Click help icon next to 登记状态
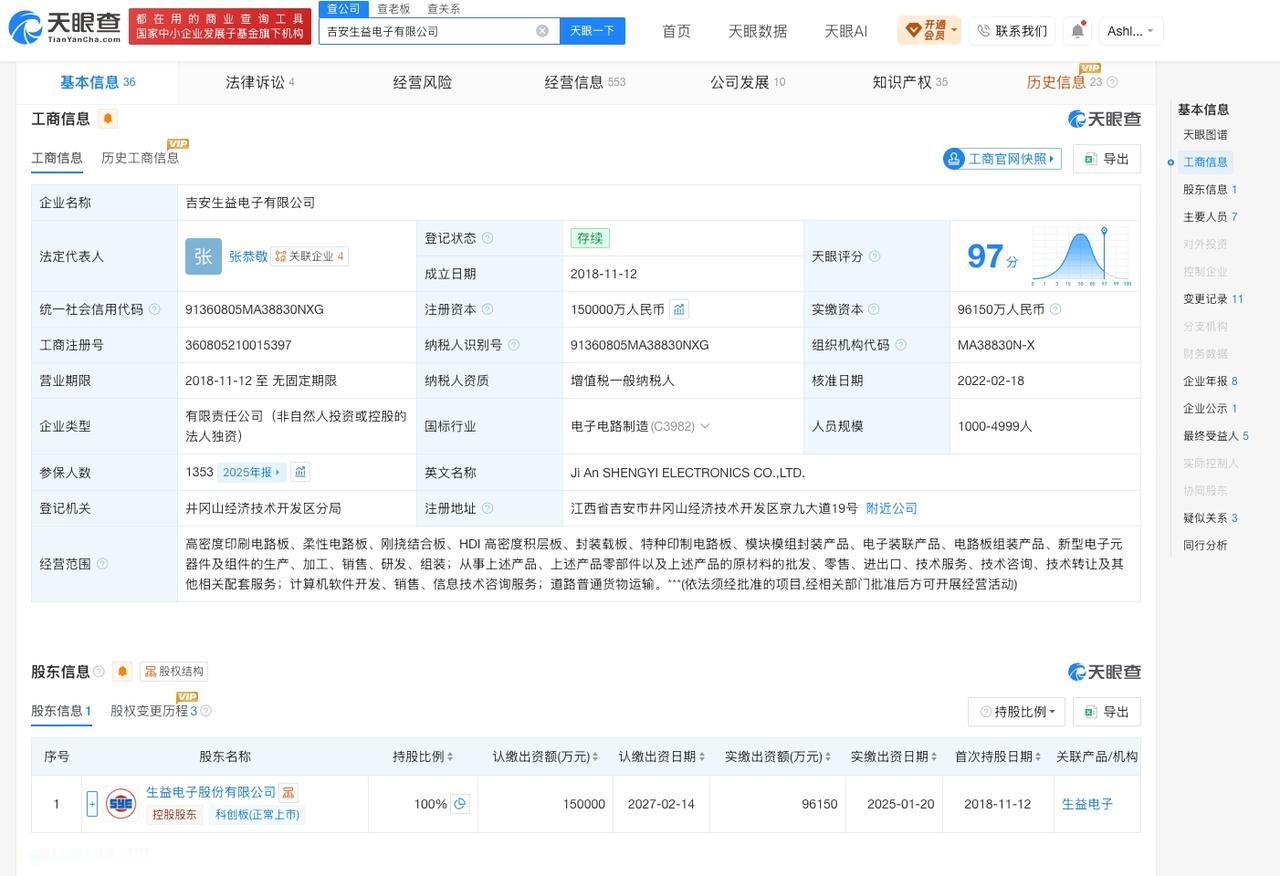The image size is (1280, 876). (487, 238)
